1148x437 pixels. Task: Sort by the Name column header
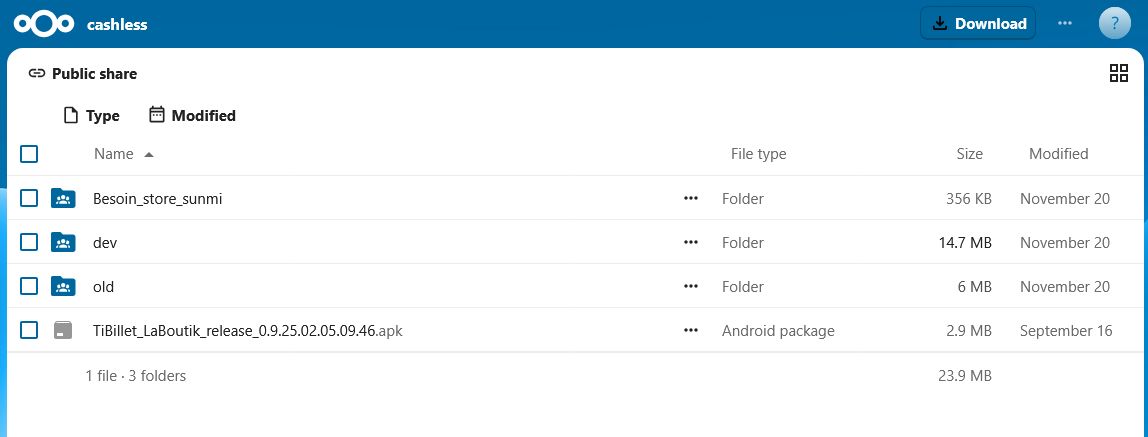114,154
